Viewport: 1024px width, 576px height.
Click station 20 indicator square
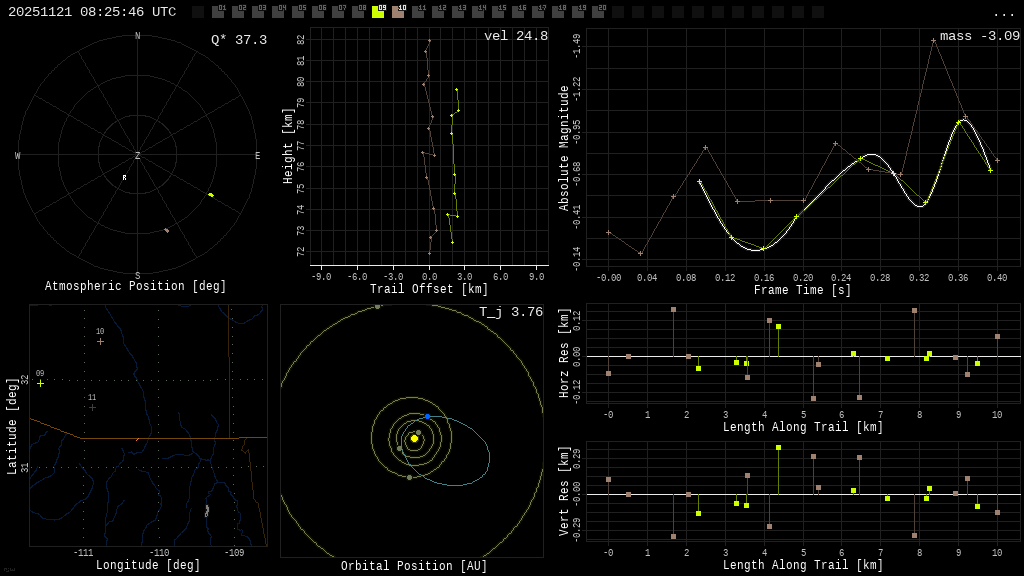[x=598, y=12]
